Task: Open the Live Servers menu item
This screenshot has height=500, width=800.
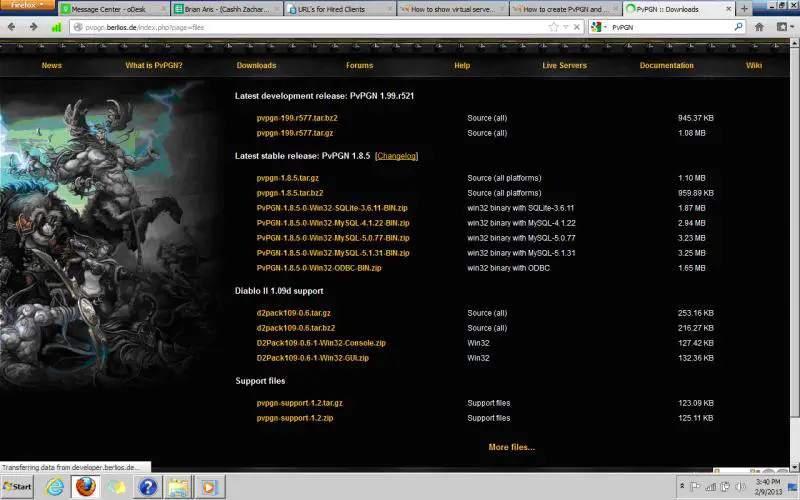Action: click(564, 65)
